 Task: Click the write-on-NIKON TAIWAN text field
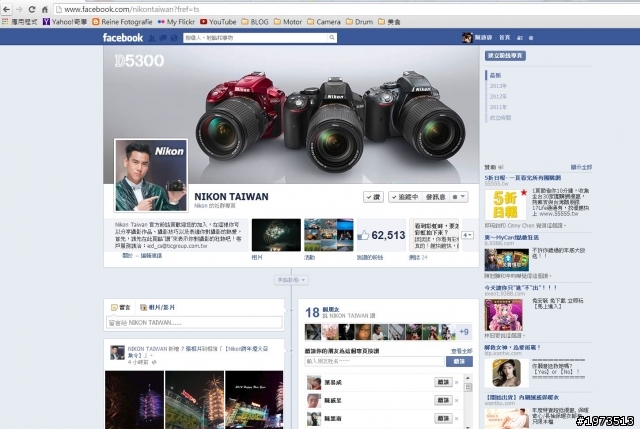(194, 323)
